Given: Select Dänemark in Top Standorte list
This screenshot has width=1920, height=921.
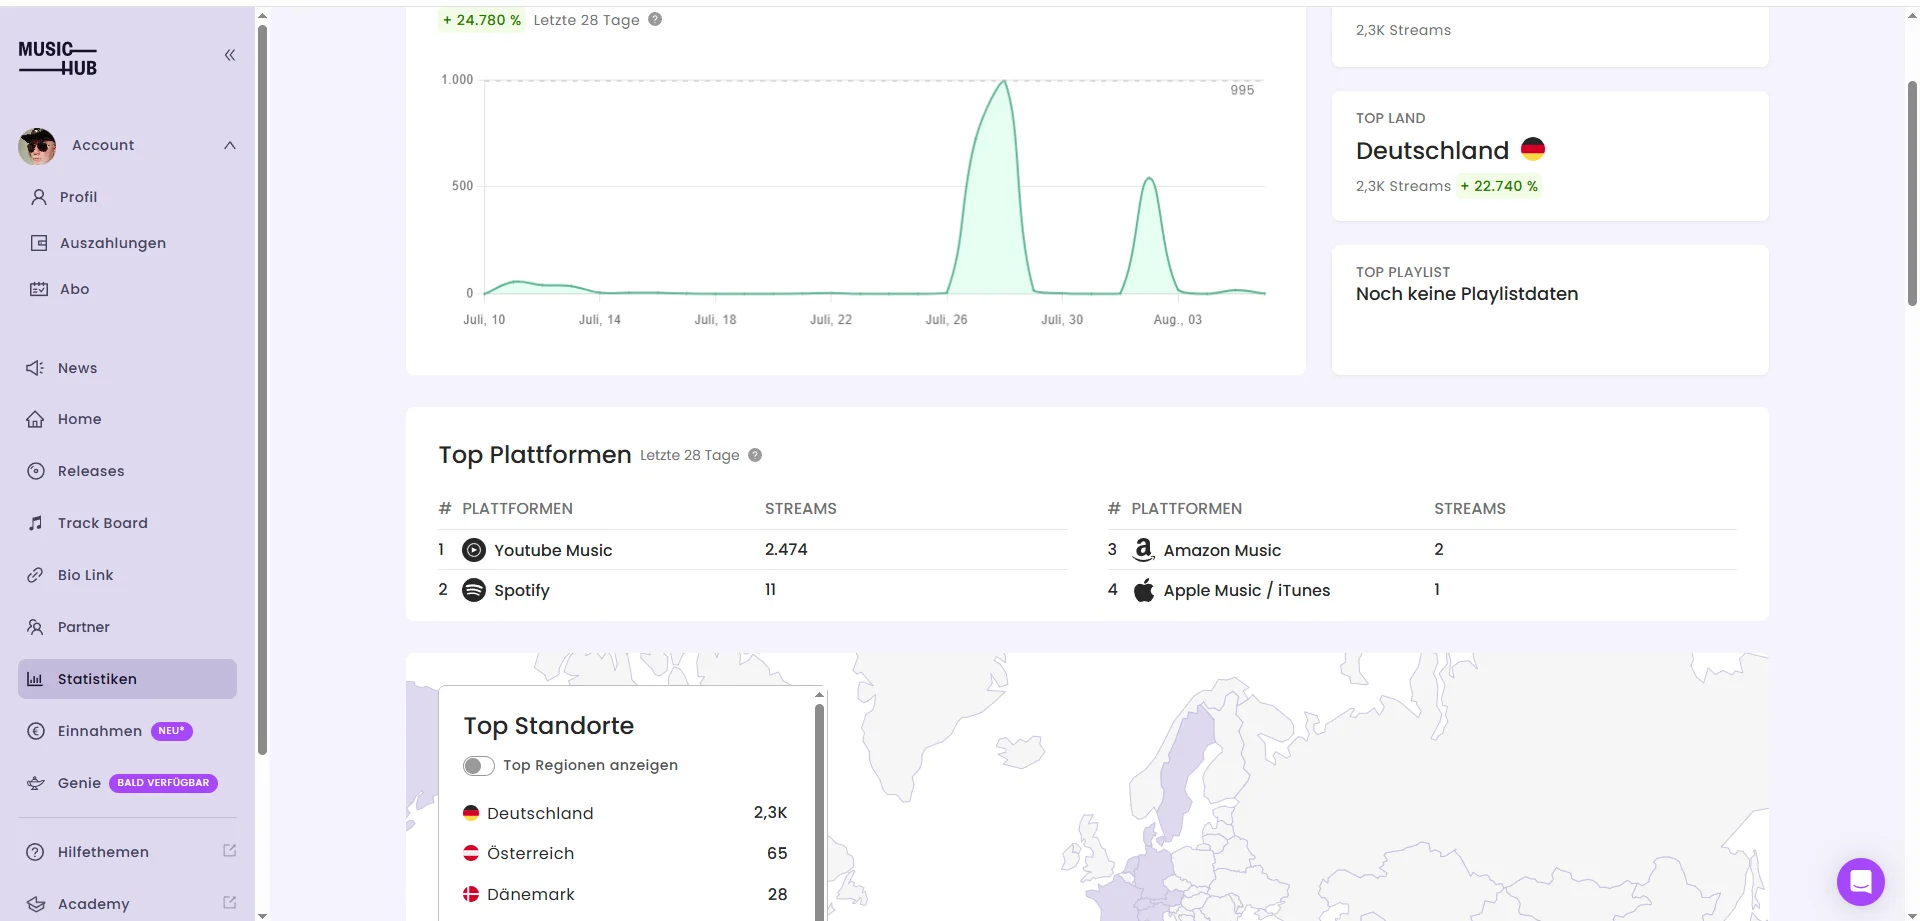Looking at the screenshot, I should [x=625, y=894].
